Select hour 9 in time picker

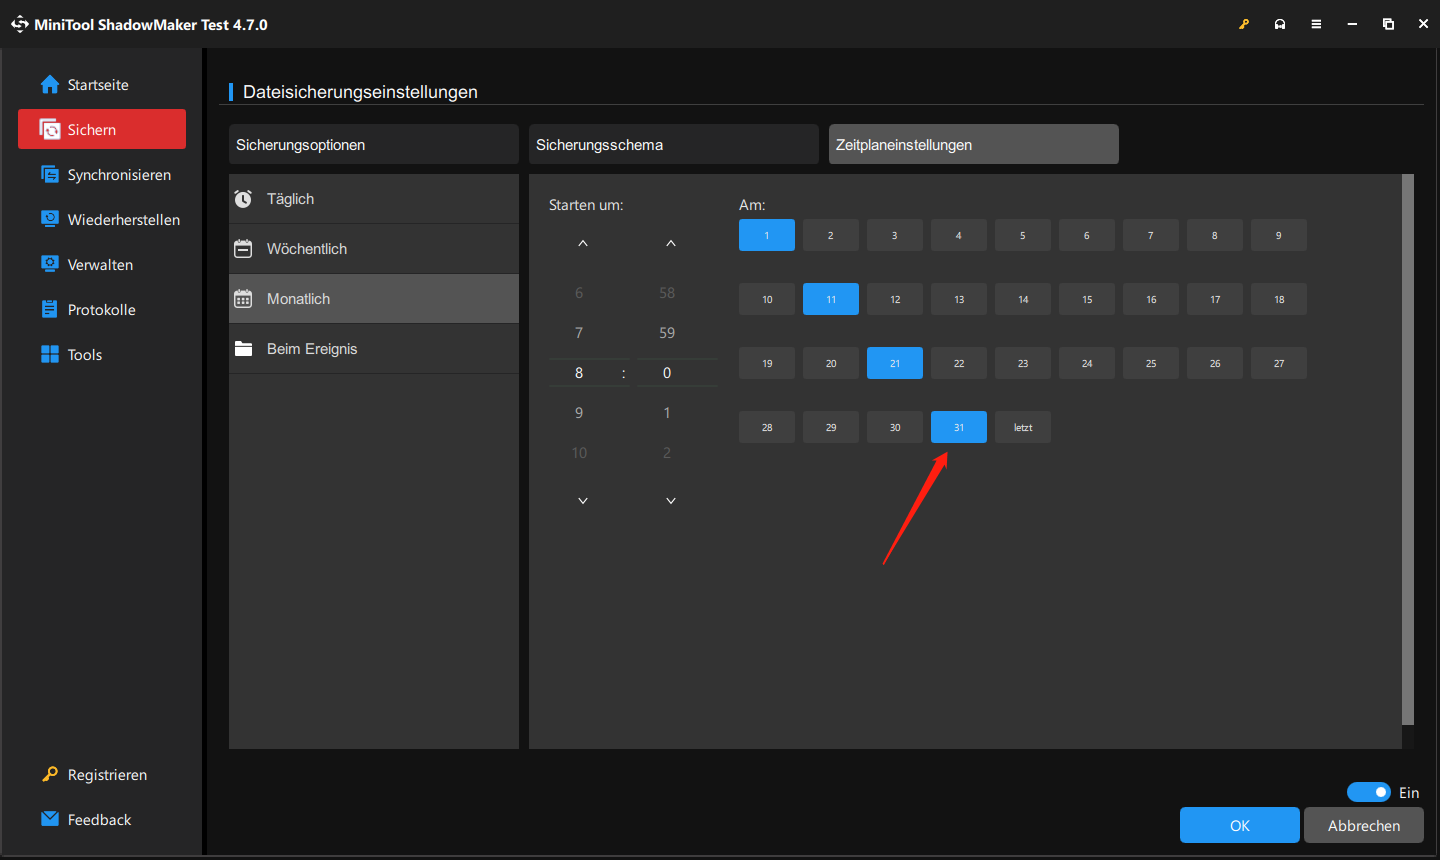click(579, 413)
